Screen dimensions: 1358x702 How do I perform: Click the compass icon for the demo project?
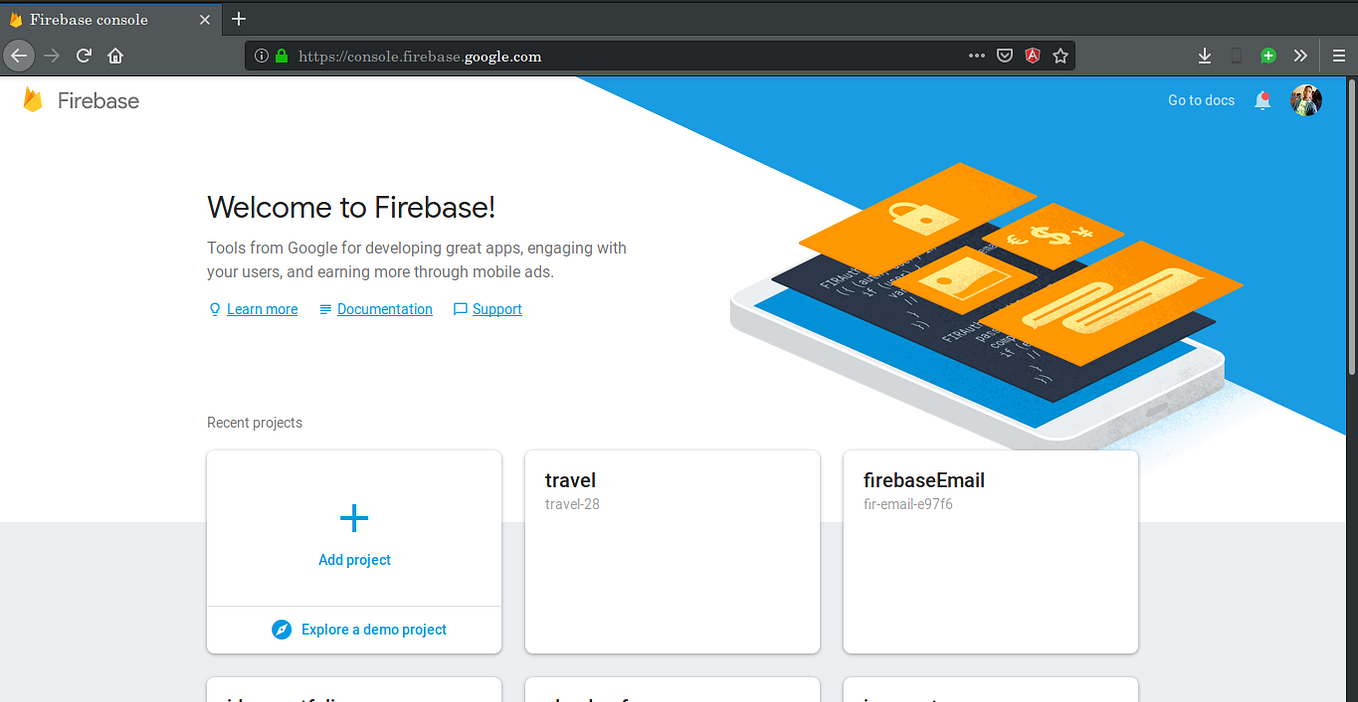click(x=281, y=629)
